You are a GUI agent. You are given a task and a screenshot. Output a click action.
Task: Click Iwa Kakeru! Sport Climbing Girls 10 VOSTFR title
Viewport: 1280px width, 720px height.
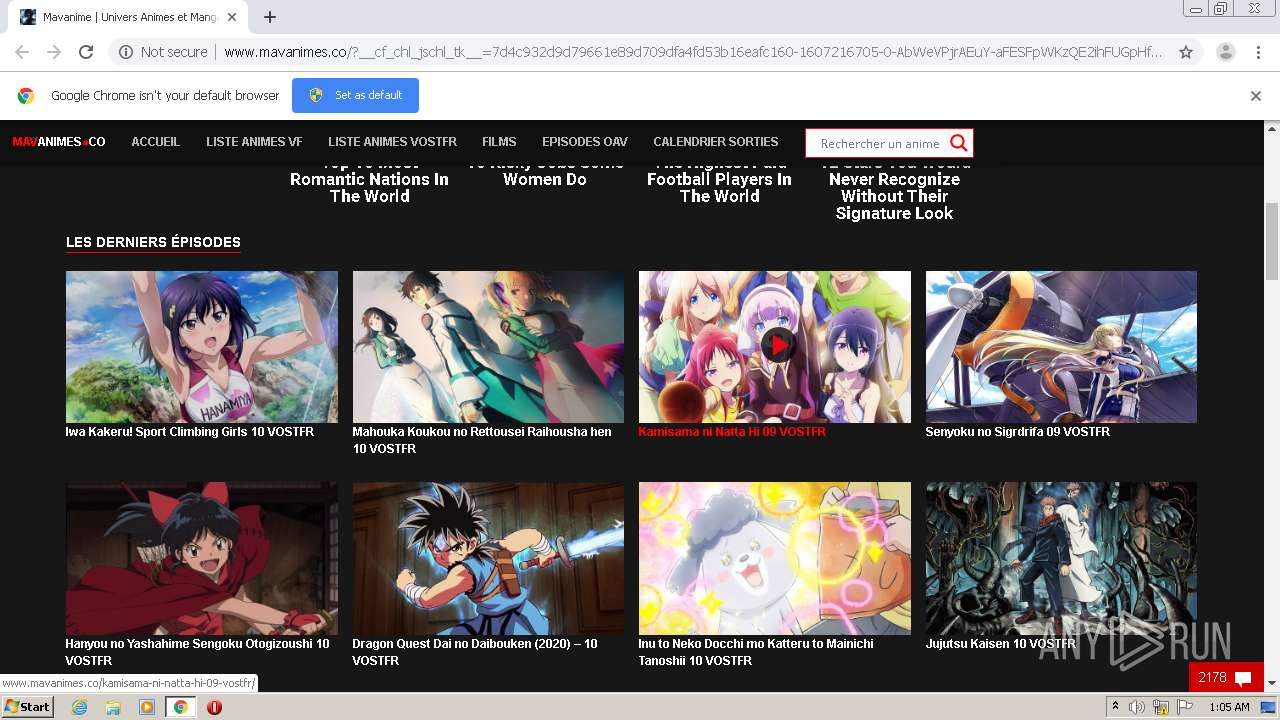pyautogui.click(x=190, y=432)
